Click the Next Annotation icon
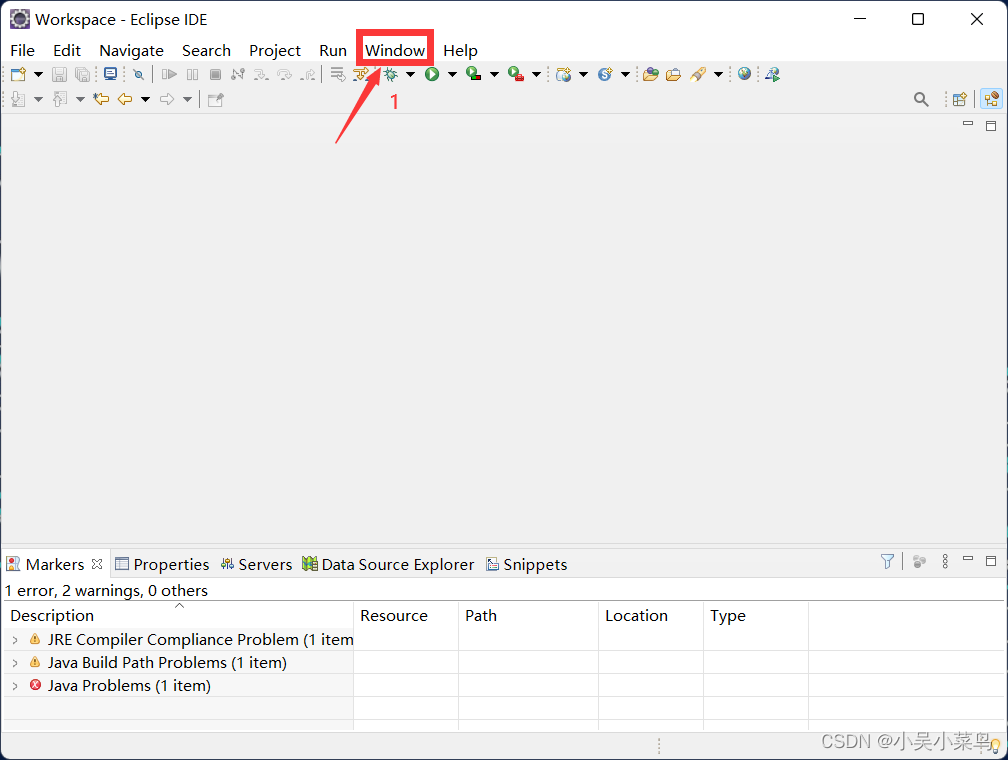The image size is (1008, 760). pos(19,99)
